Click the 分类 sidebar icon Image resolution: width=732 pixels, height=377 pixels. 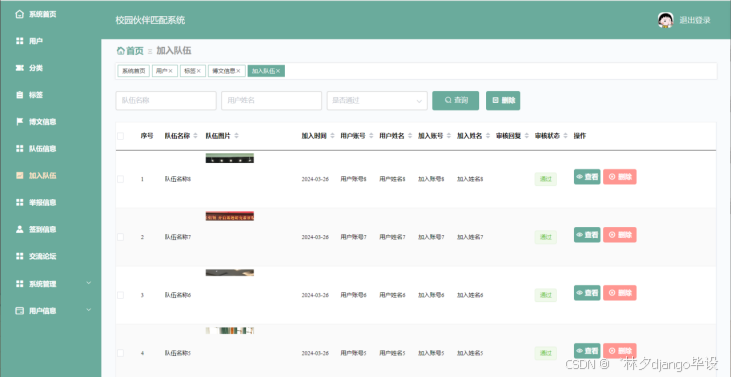pyautogui.click(x=19, y=68)
